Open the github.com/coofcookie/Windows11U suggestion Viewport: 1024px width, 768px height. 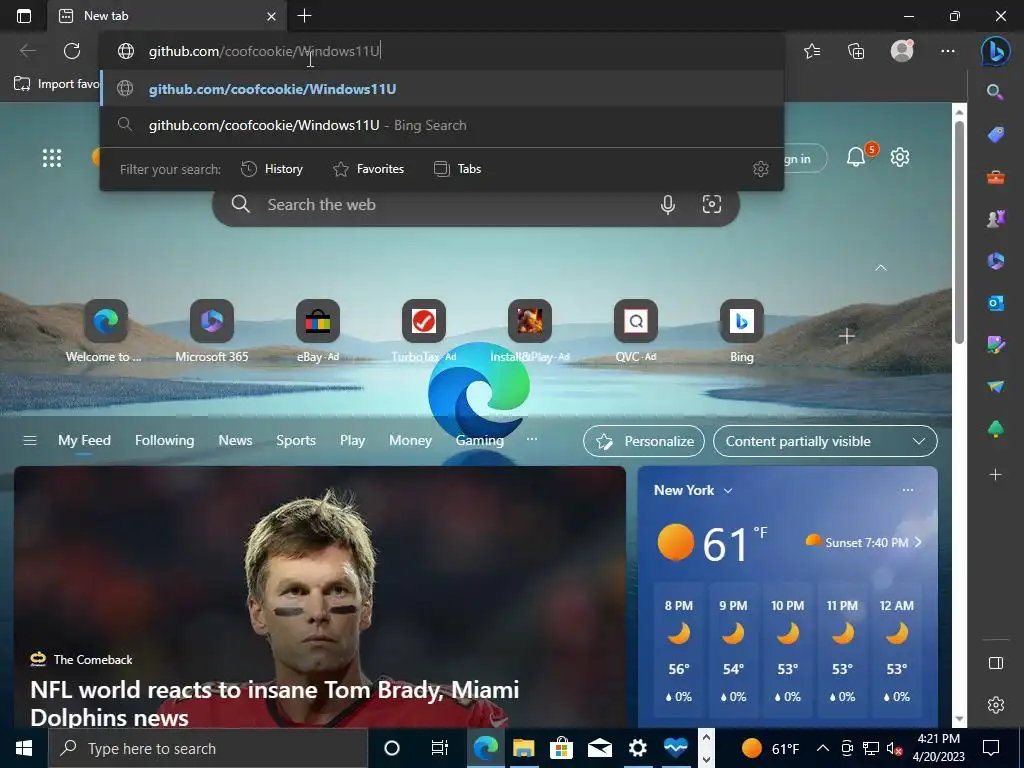442,89
